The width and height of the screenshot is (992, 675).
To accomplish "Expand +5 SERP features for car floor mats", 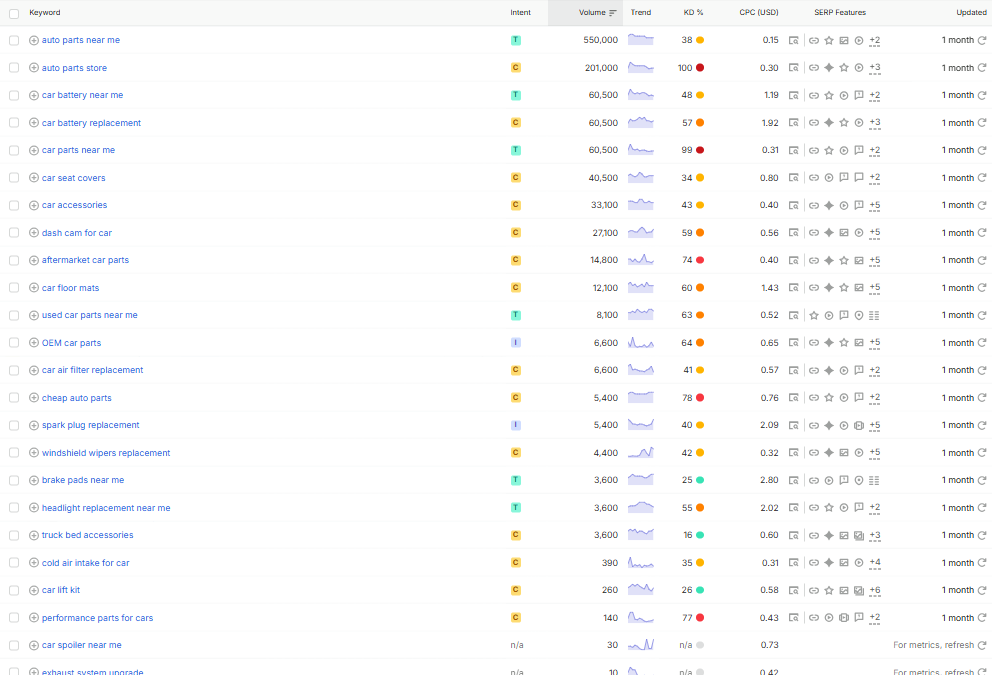I will [874, 288].
